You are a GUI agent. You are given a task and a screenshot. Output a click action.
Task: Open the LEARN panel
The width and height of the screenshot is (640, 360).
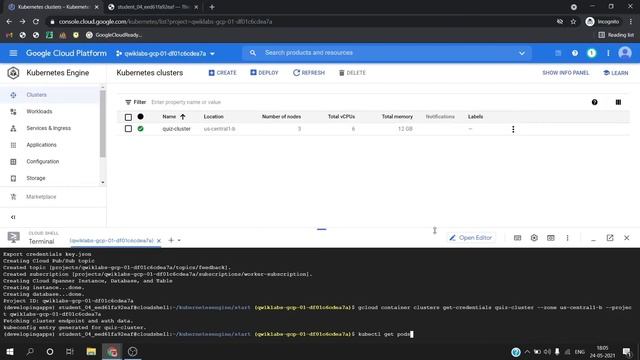click(x=616, y=73)
